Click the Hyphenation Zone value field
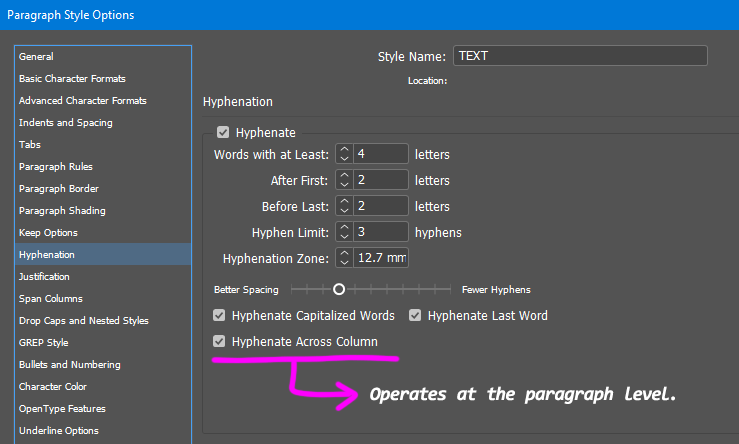 click(x=381, y=258)
